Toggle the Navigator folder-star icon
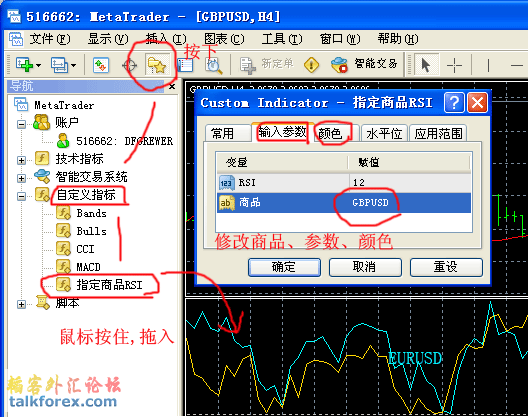 click(157, 65)
